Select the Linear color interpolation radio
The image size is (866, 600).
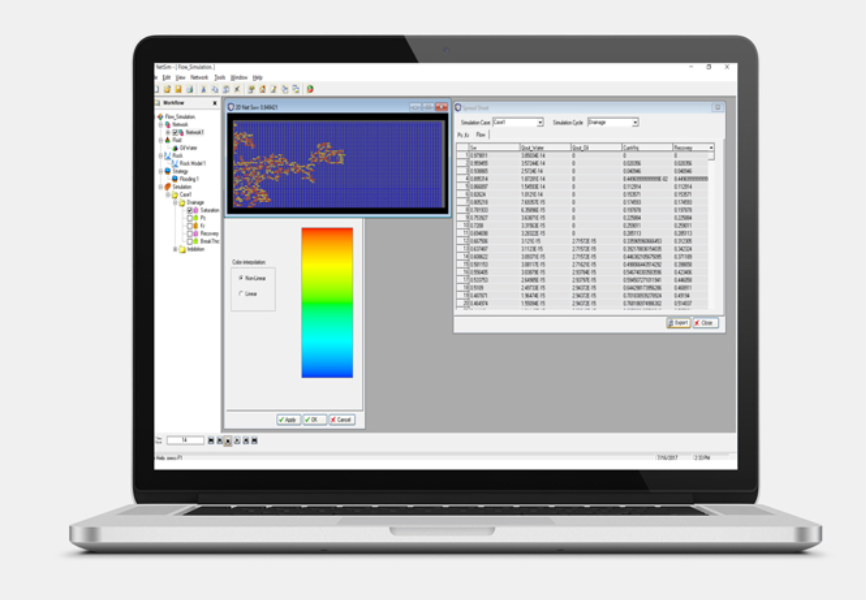tap(241, 293)
